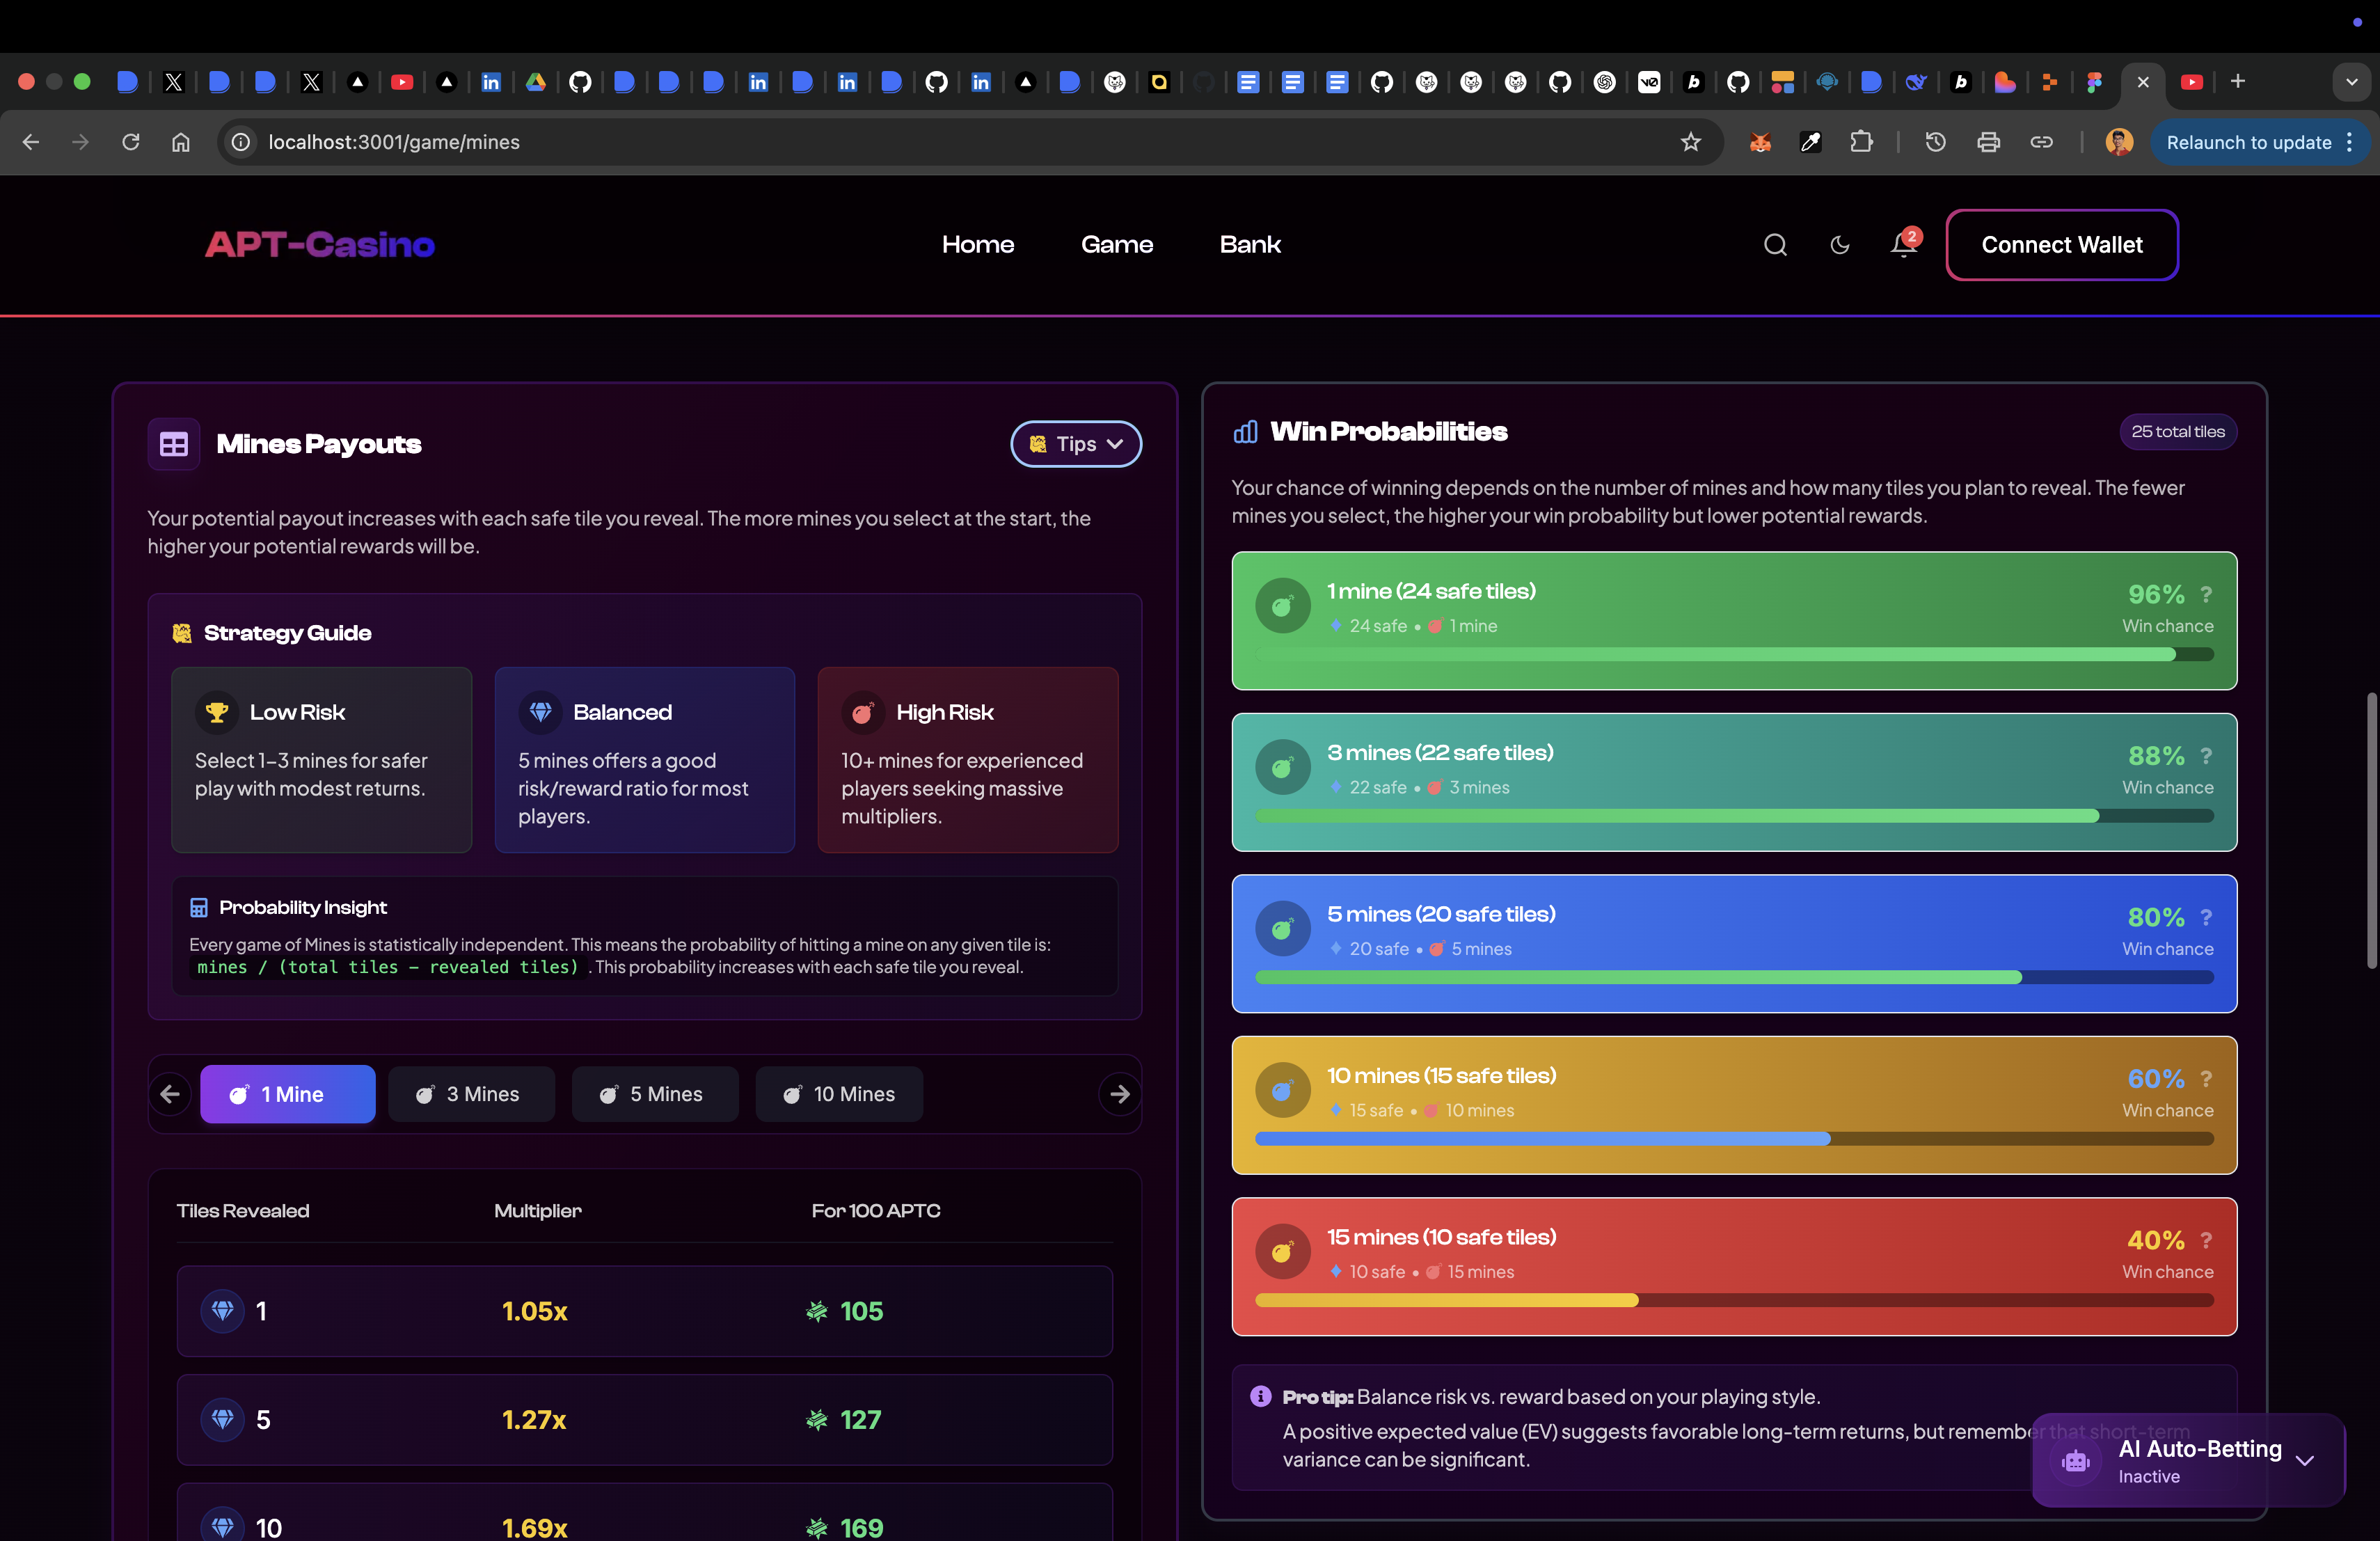Viewport: 2380px width, 1541px height.
Task: Click the right arrow to scroll mine options
Action: click(x=1119, y=1094)
